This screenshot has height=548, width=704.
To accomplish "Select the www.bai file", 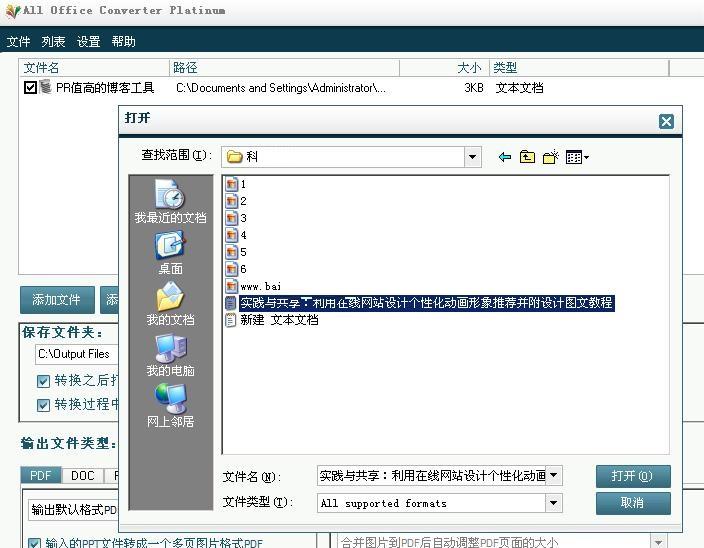I will (x=253, y=286).
